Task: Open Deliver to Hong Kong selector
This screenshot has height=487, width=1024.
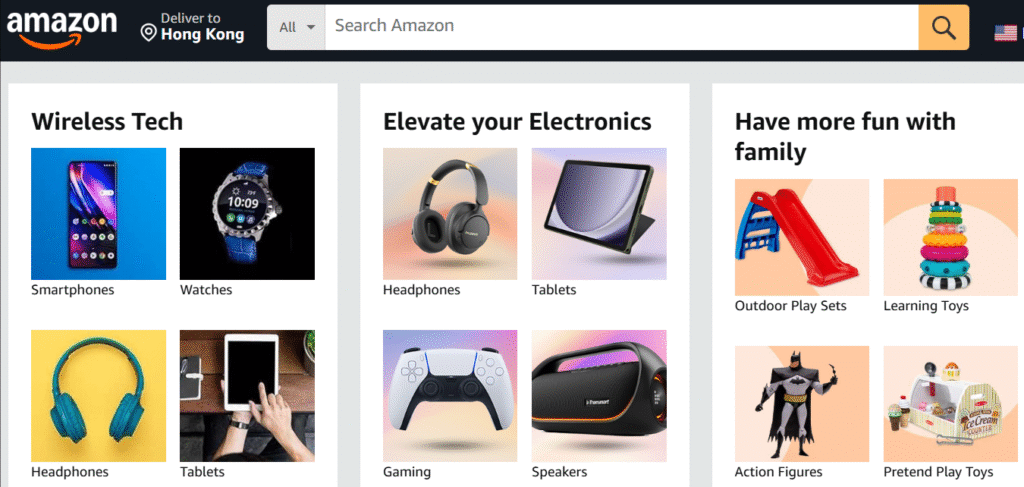Action: point(193,27)
